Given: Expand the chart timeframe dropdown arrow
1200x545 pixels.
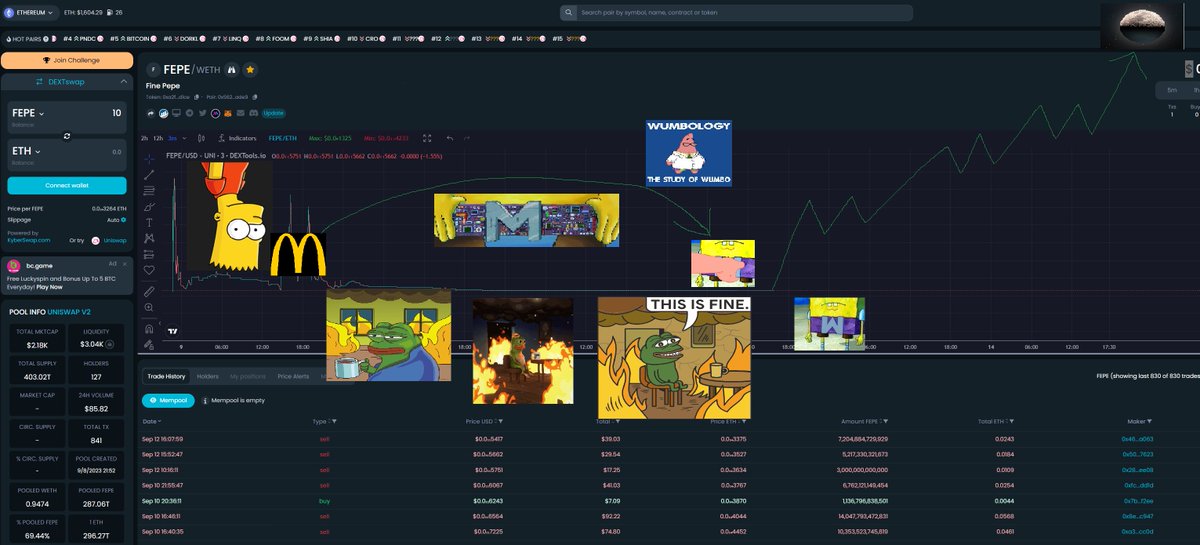Looking at the screenshot, I should coord(184,138).
